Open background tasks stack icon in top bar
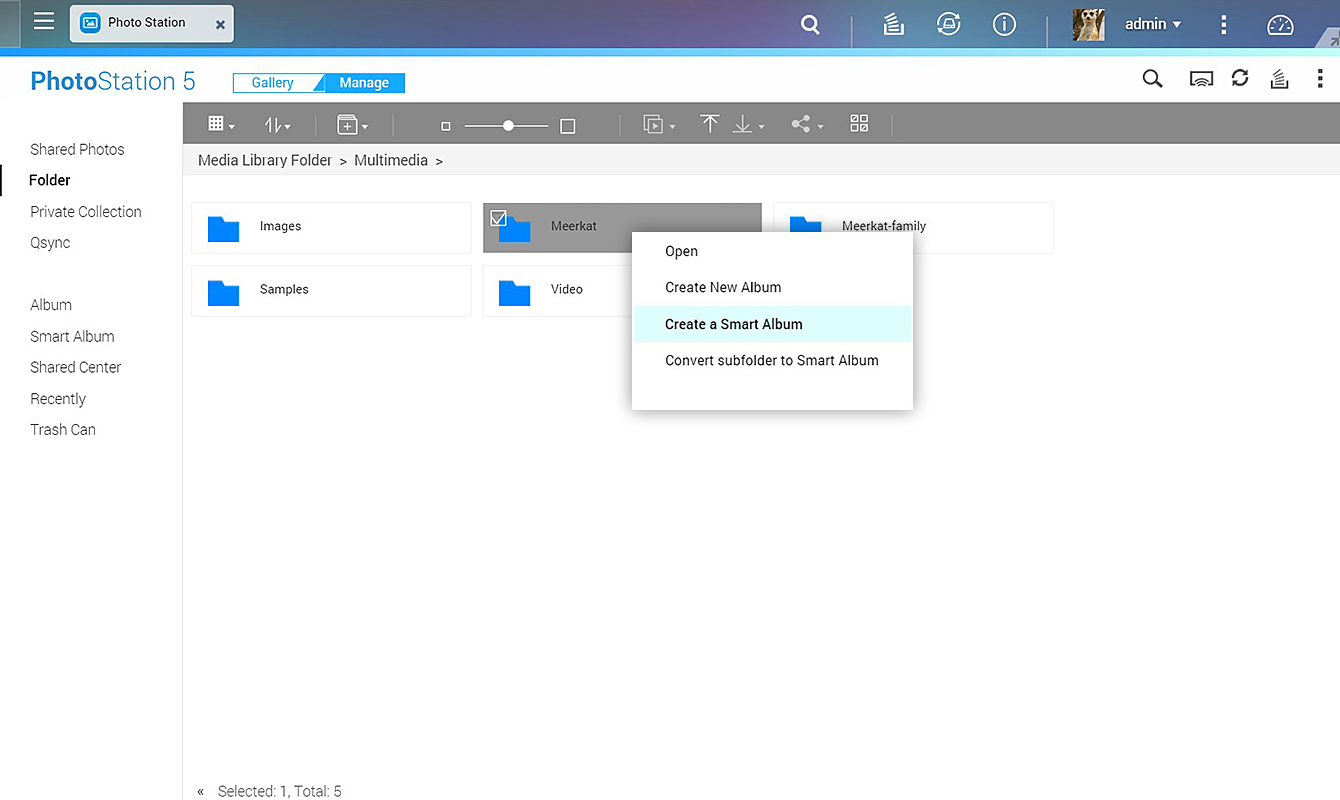1340x800 pixels. [893, 25]
